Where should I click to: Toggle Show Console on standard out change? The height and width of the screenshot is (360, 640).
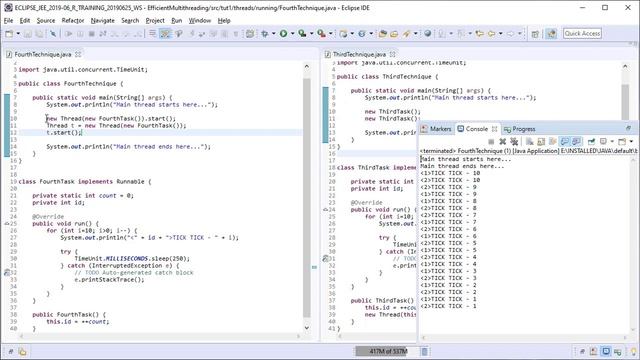[x=564, y=141]
